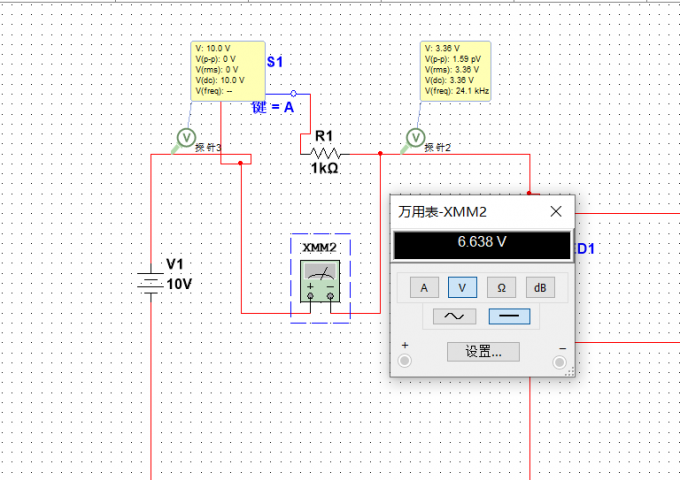Select the V1 10V battery symbol
The image size is (680, 480).
[x=150, y=281]
